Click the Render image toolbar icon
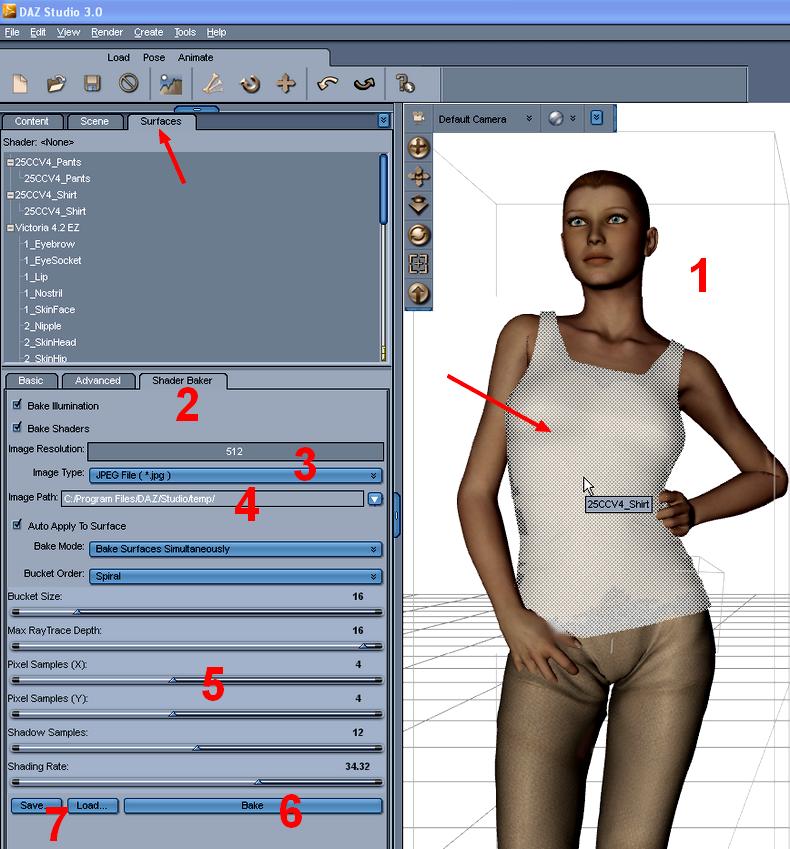This screenshot has height=849, width=790. coord(171,84)
